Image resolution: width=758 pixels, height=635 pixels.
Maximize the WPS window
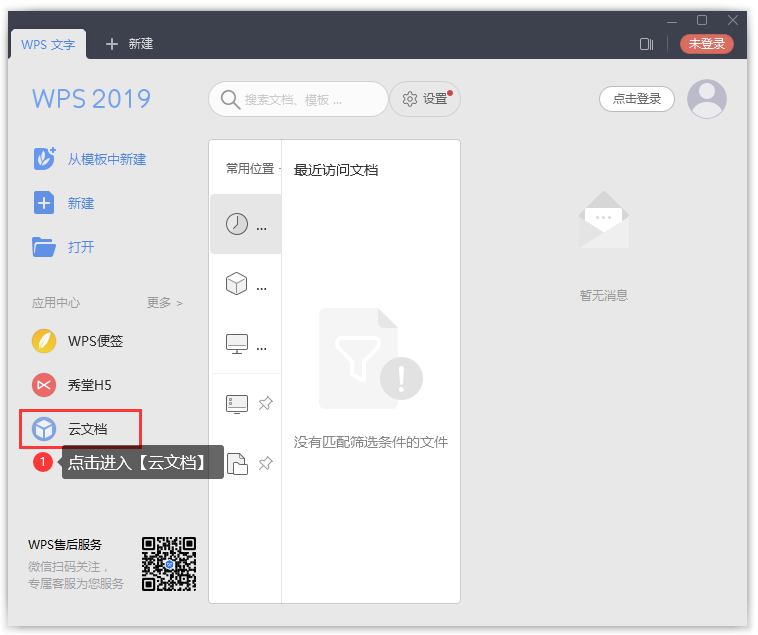(702, 20)
